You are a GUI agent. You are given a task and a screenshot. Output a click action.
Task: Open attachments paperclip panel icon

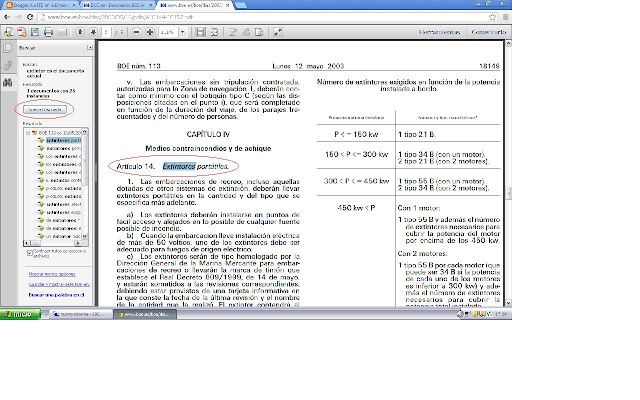pos(8,65)
